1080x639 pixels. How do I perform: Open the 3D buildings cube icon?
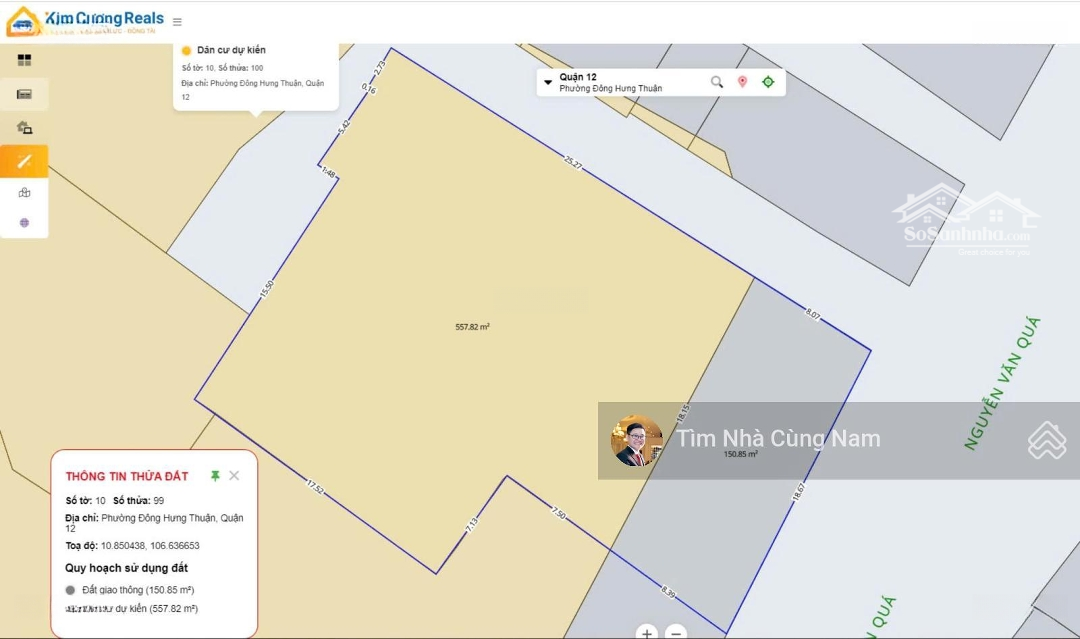click(24, 193)
